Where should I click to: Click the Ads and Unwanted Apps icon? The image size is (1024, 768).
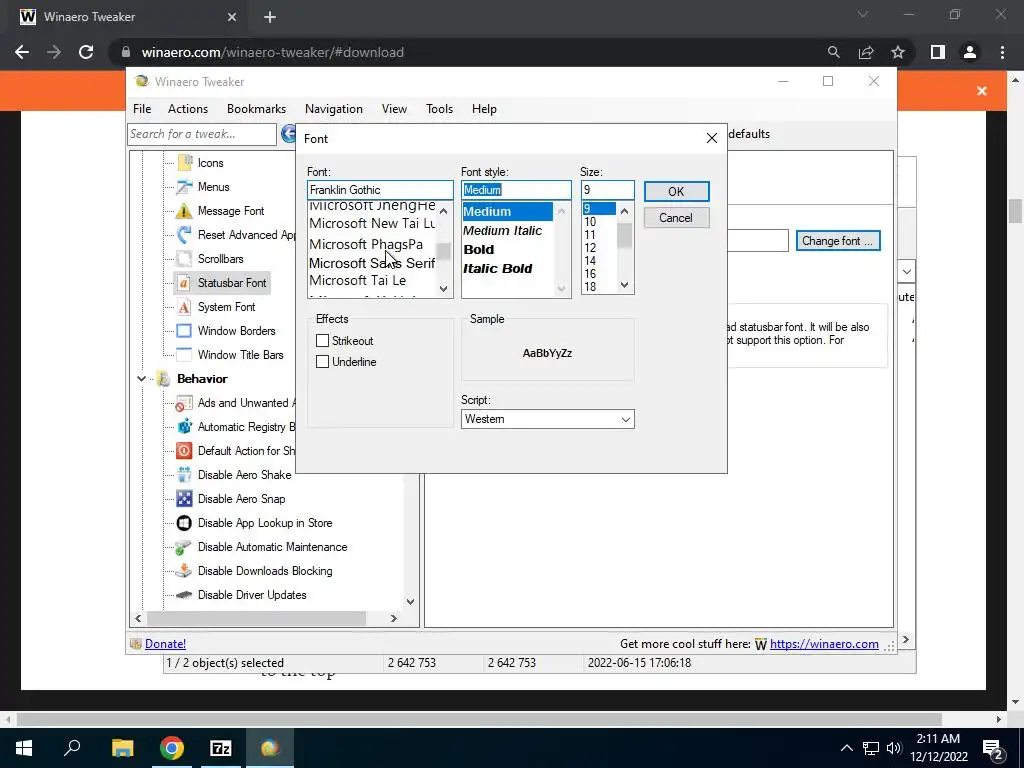[x=185, y=403]
